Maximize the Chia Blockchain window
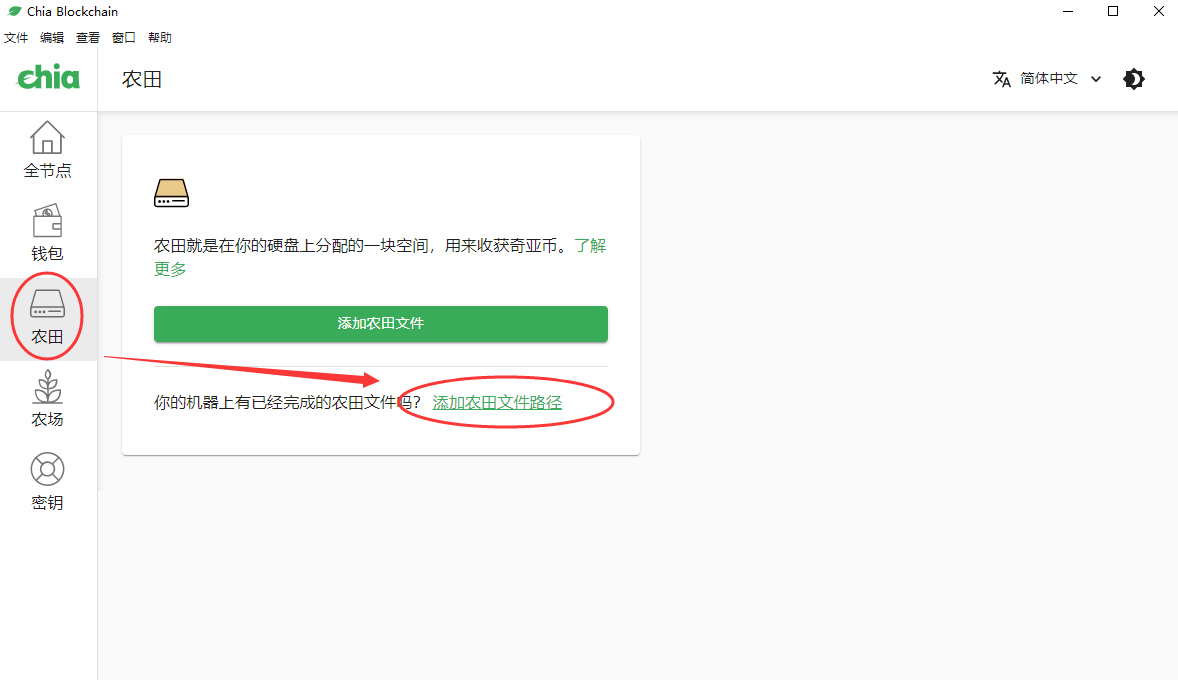The width and height of the screenshot is (1178, 680). click(x=1113, y=11)
